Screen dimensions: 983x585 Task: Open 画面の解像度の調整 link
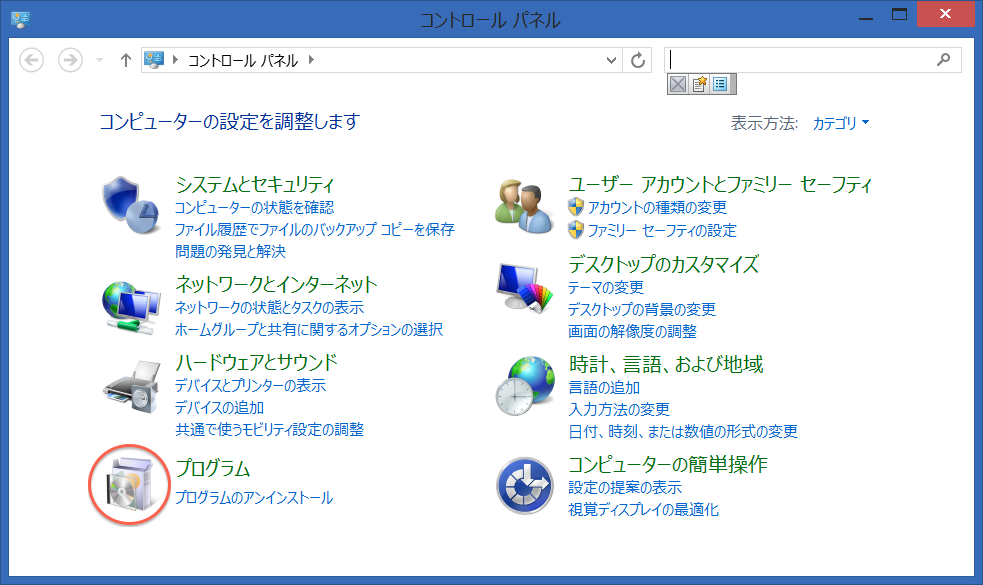[x=633, y=332]
